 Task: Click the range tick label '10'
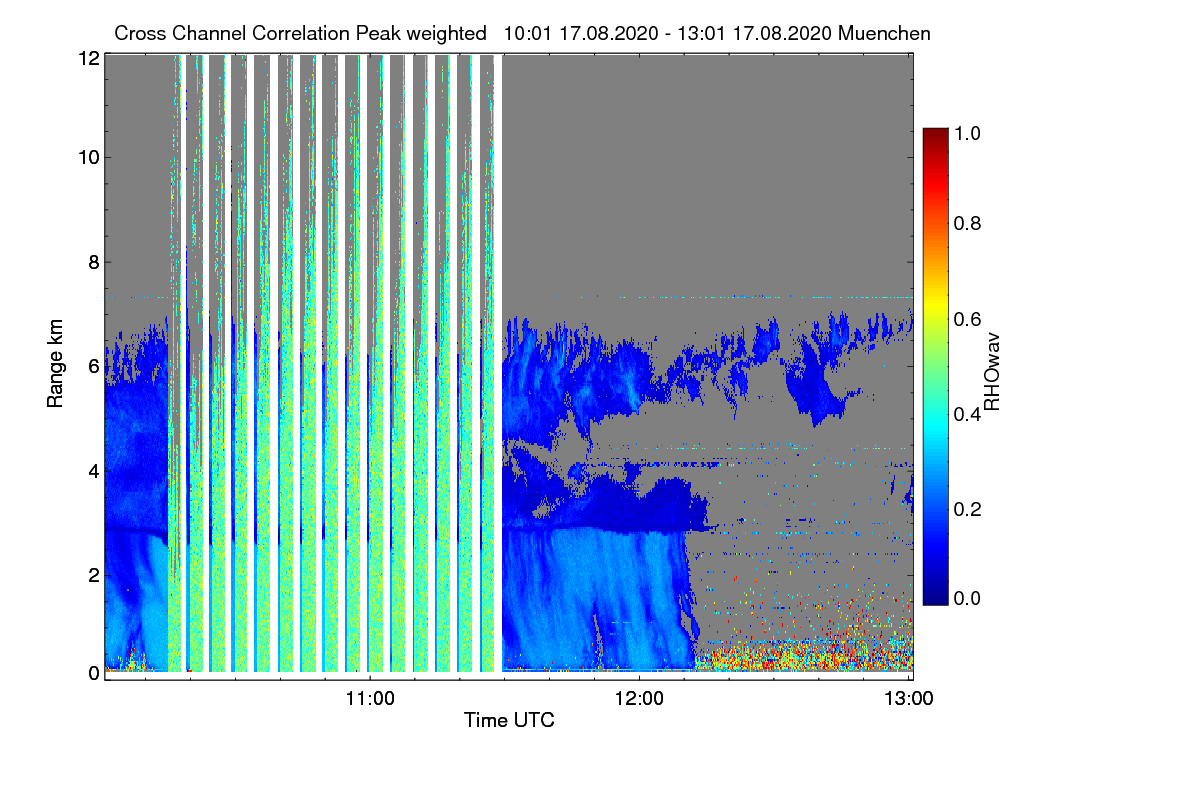click(89, 157)
